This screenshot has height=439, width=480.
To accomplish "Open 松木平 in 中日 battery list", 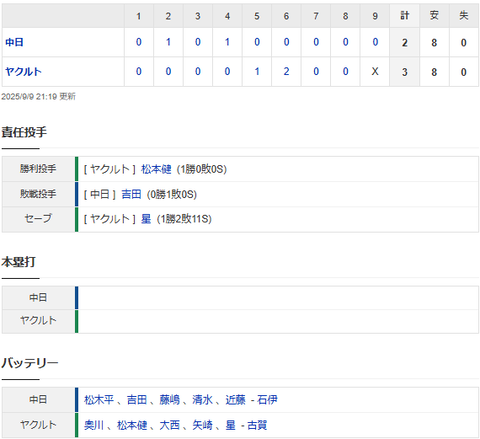I will pyautogui.click(x=99, y=399).
